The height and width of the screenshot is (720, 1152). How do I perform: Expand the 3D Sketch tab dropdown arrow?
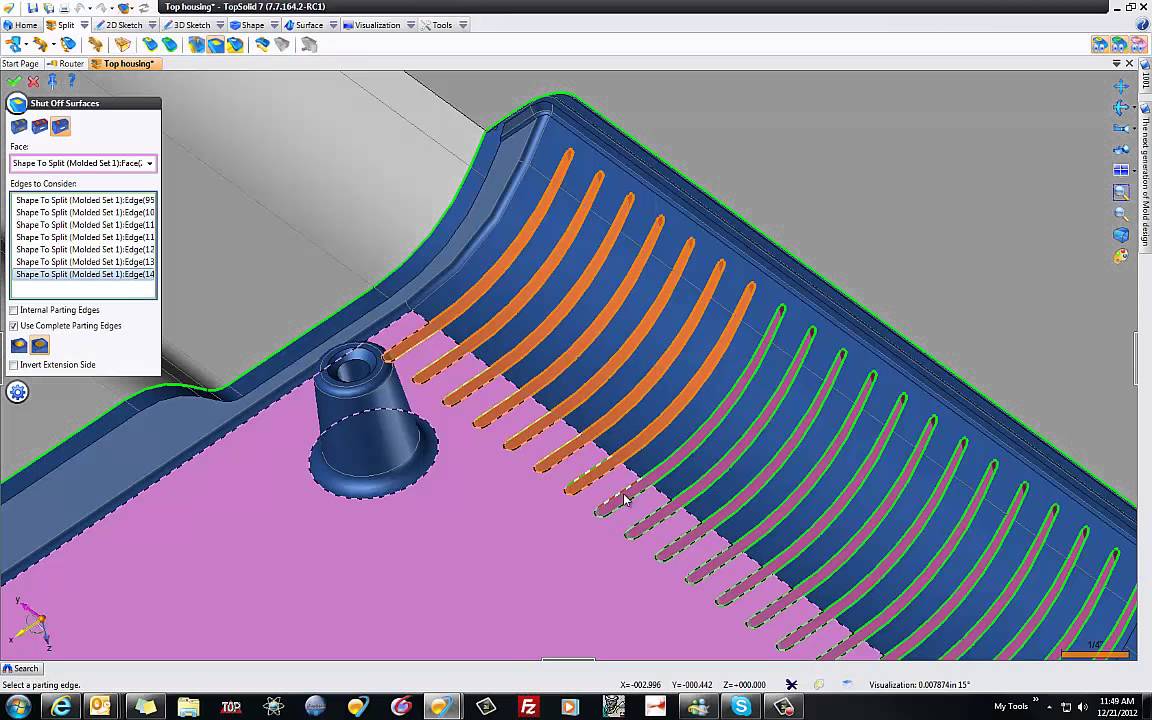[x=220, y=25]
